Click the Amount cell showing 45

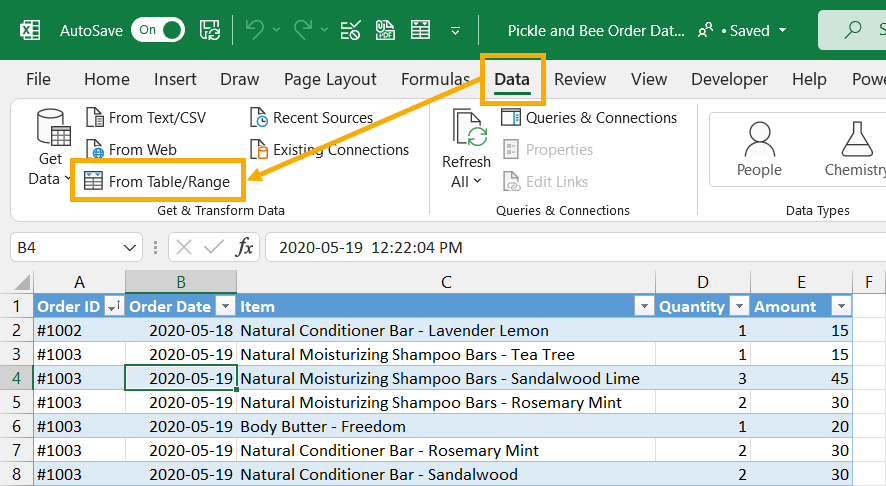coord(801,378)
